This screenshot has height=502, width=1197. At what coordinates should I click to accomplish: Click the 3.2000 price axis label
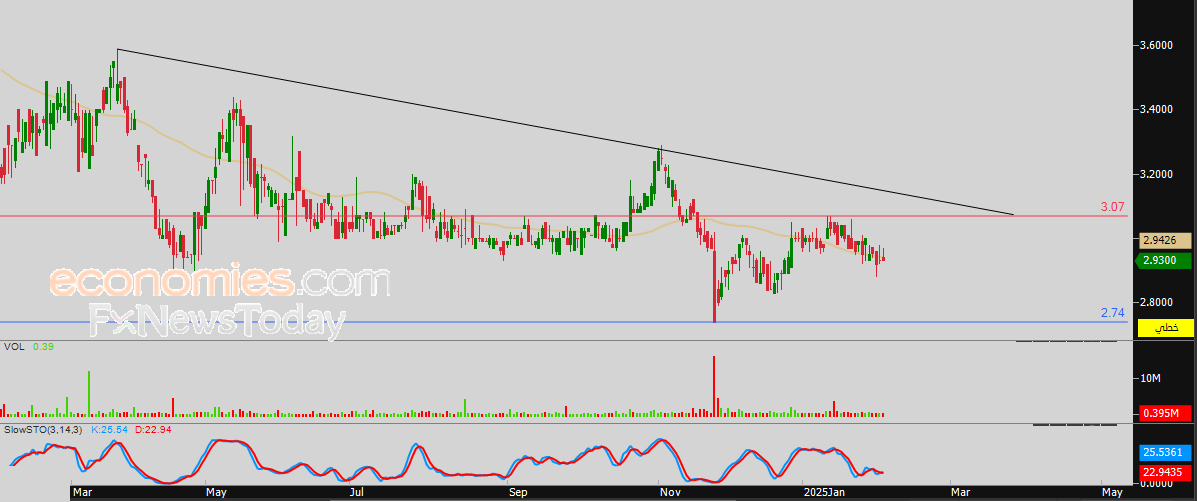click(1158, 174)
